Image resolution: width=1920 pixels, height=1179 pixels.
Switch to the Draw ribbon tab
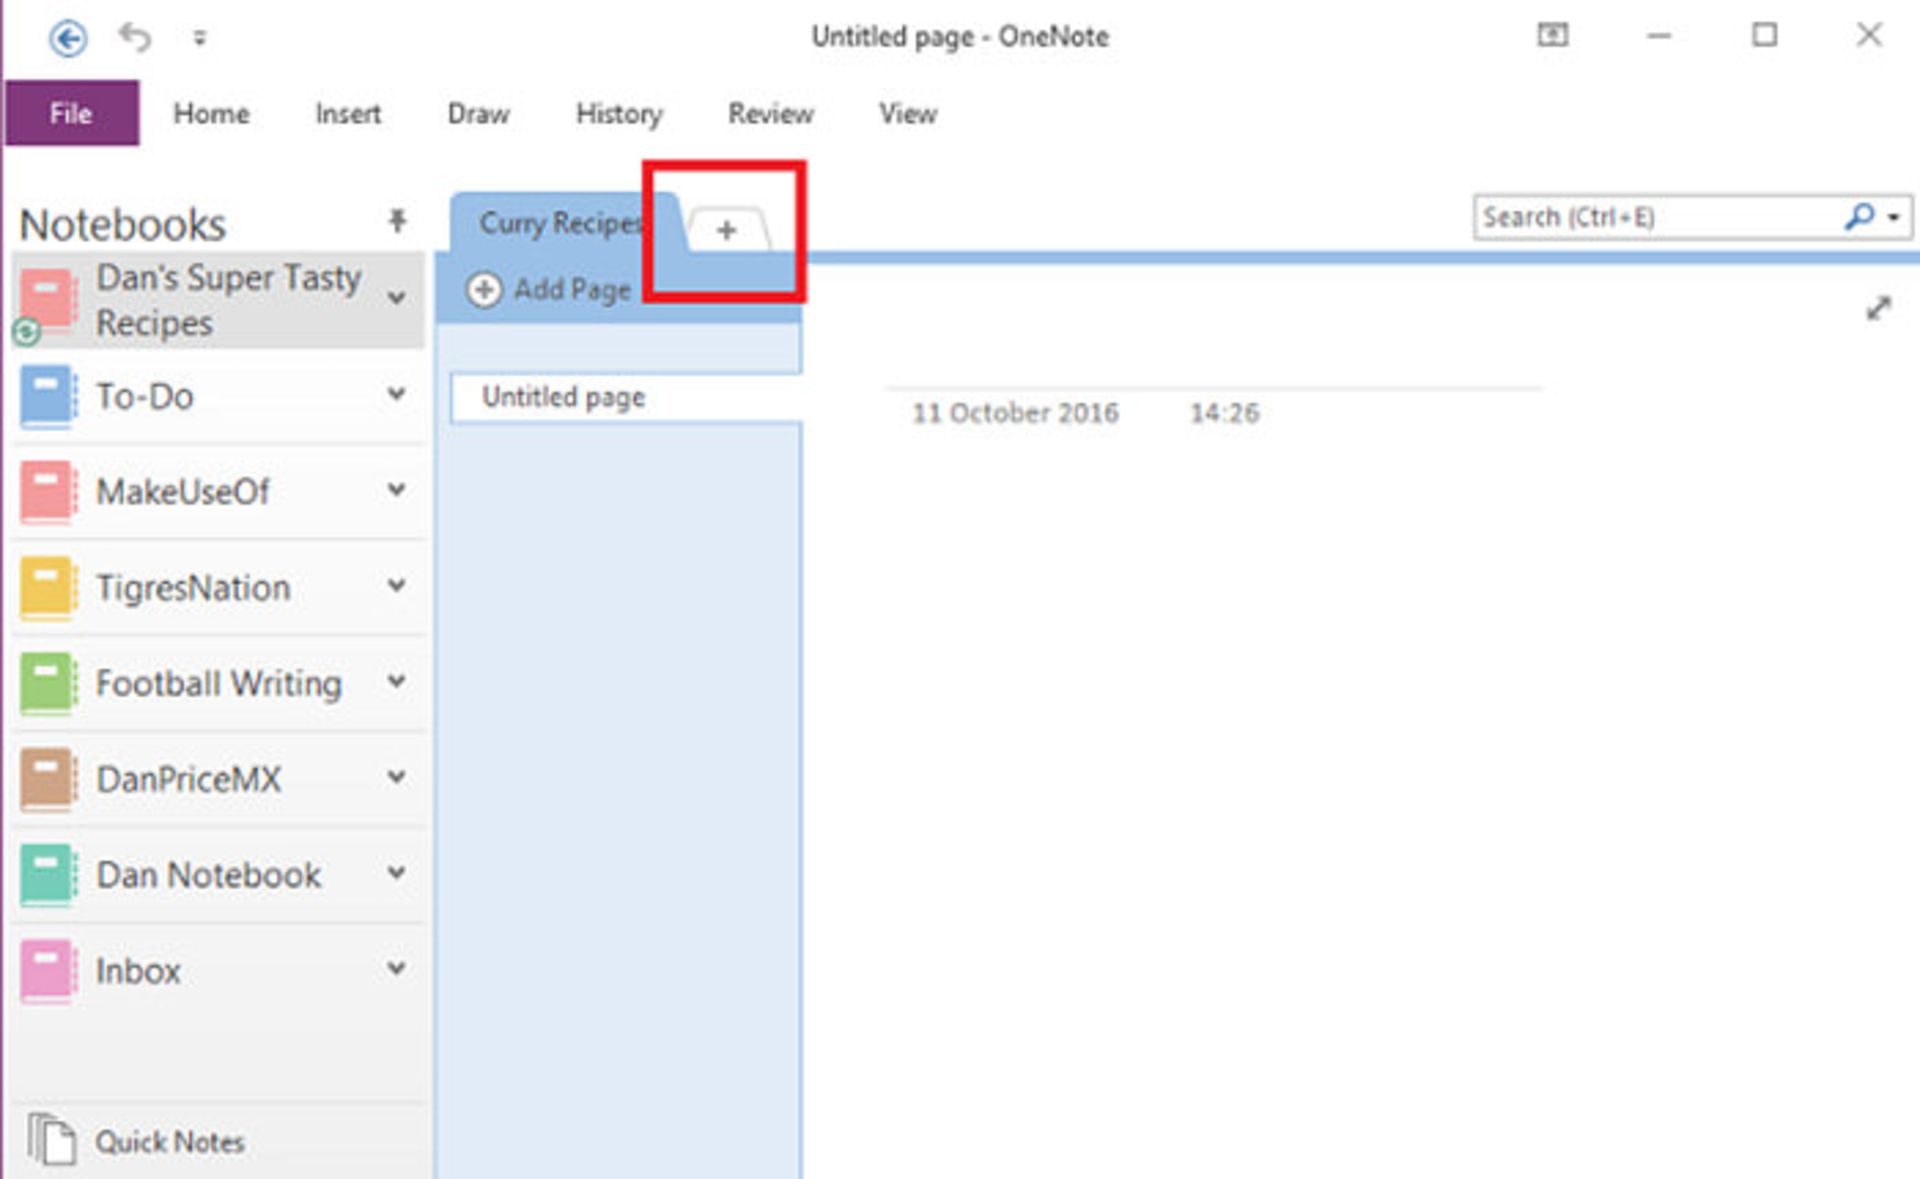(478, 114)
